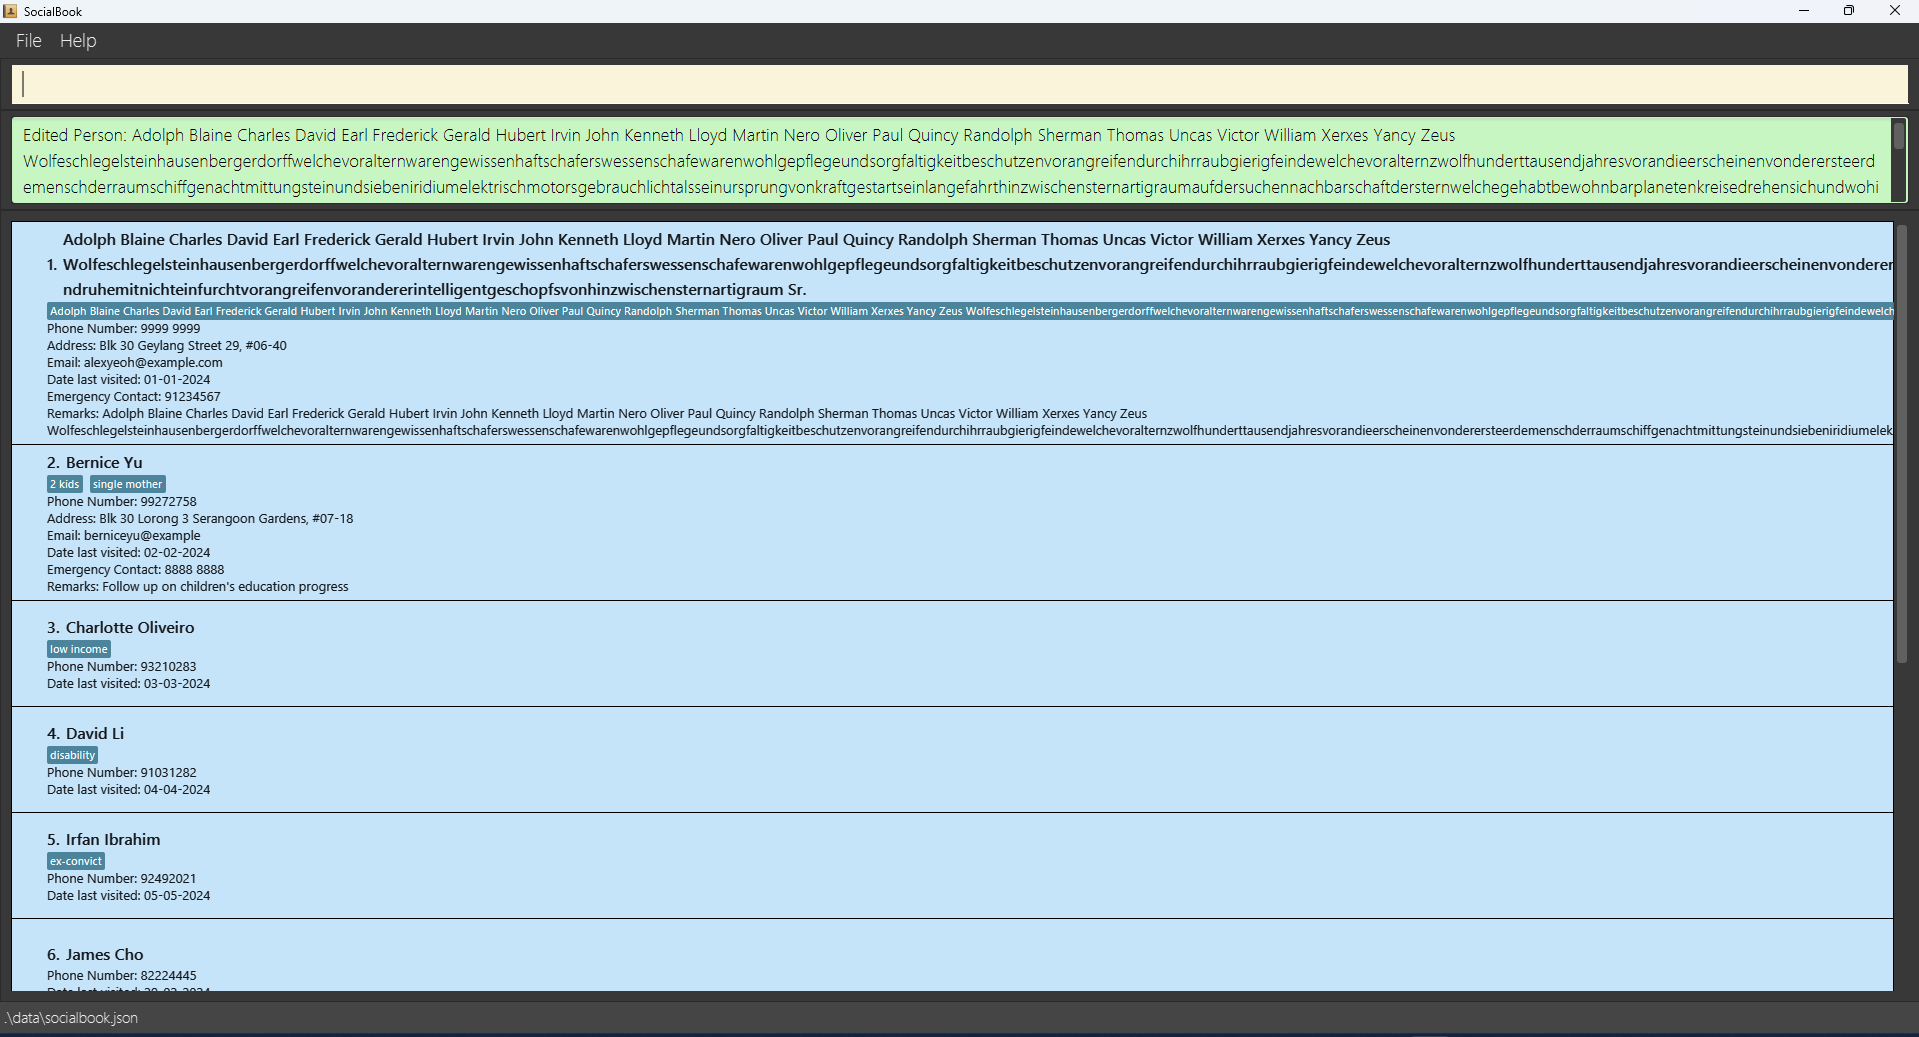Image resolution: width=1919 pixels, height=1037 pixels.
Task: Click 'Emergency Contact: 91234567'
Action: tap(134, 397)
